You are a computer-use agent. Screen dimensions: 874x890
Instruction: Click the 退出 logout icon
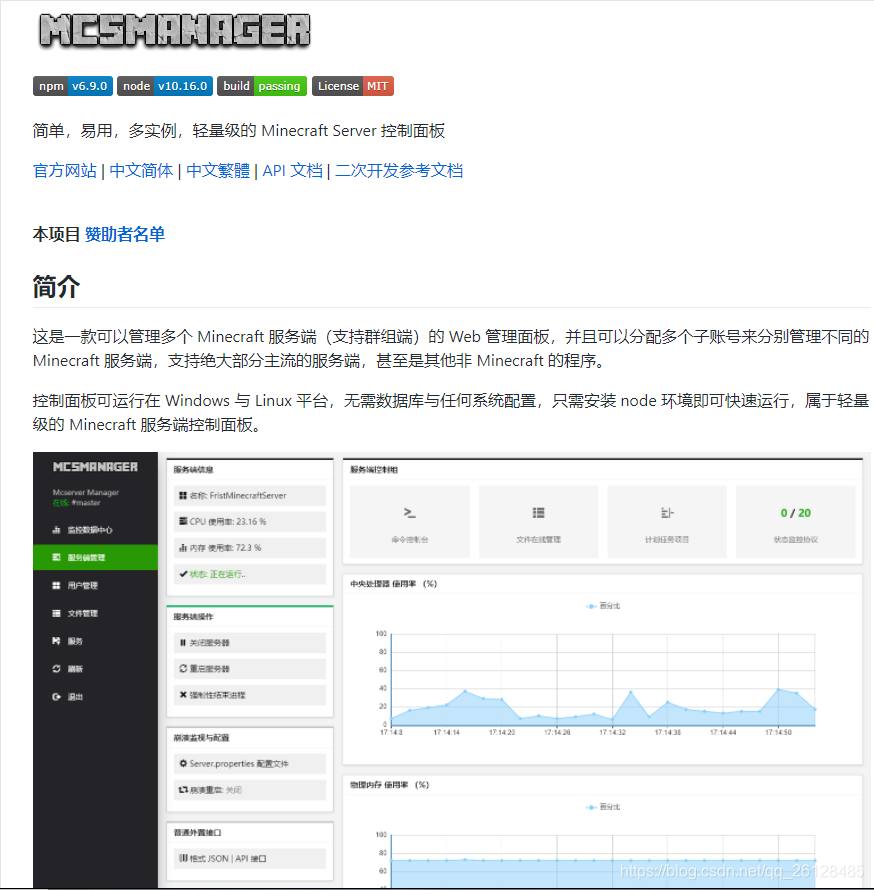56,696
